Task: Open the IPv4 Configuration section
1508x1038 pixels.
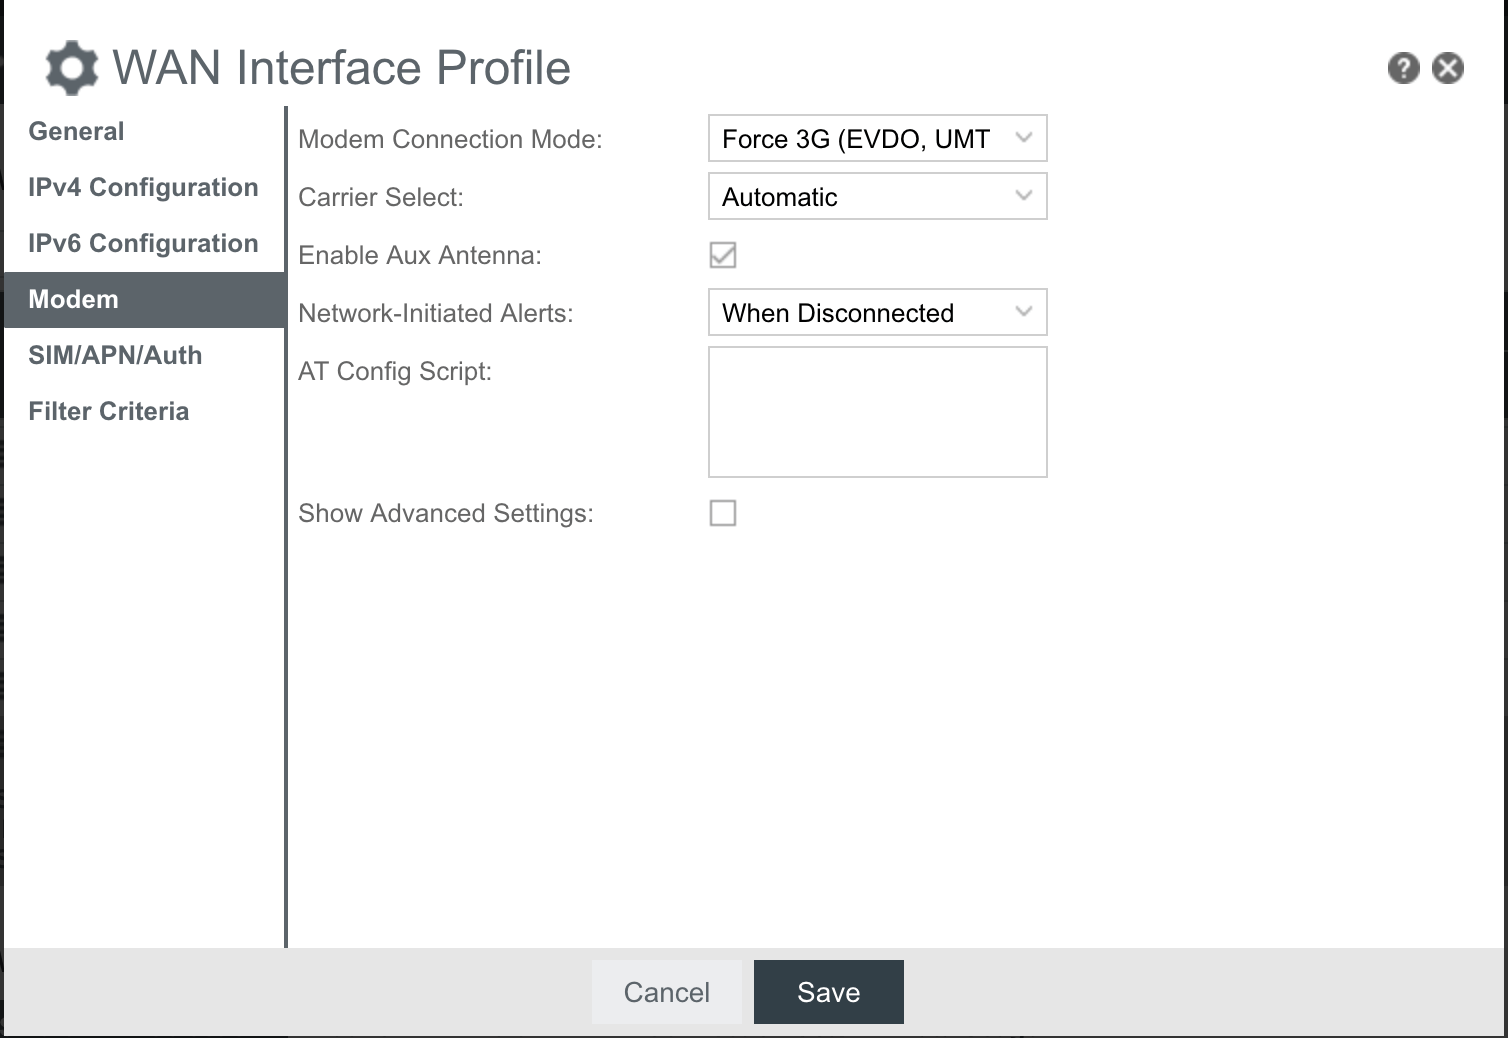Action: pyautogui.click(x=143, y=187)
